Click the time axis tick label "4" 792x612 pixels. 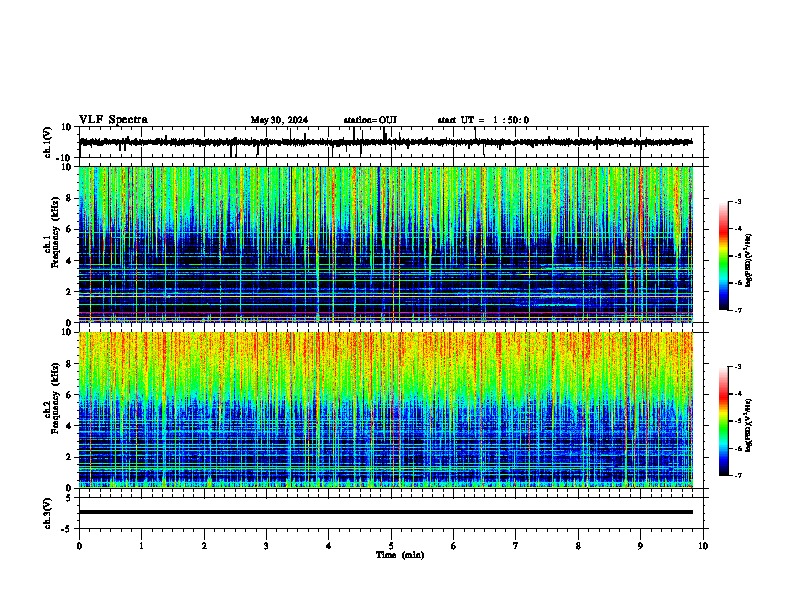pyautogui.click(x=329, y=546)
